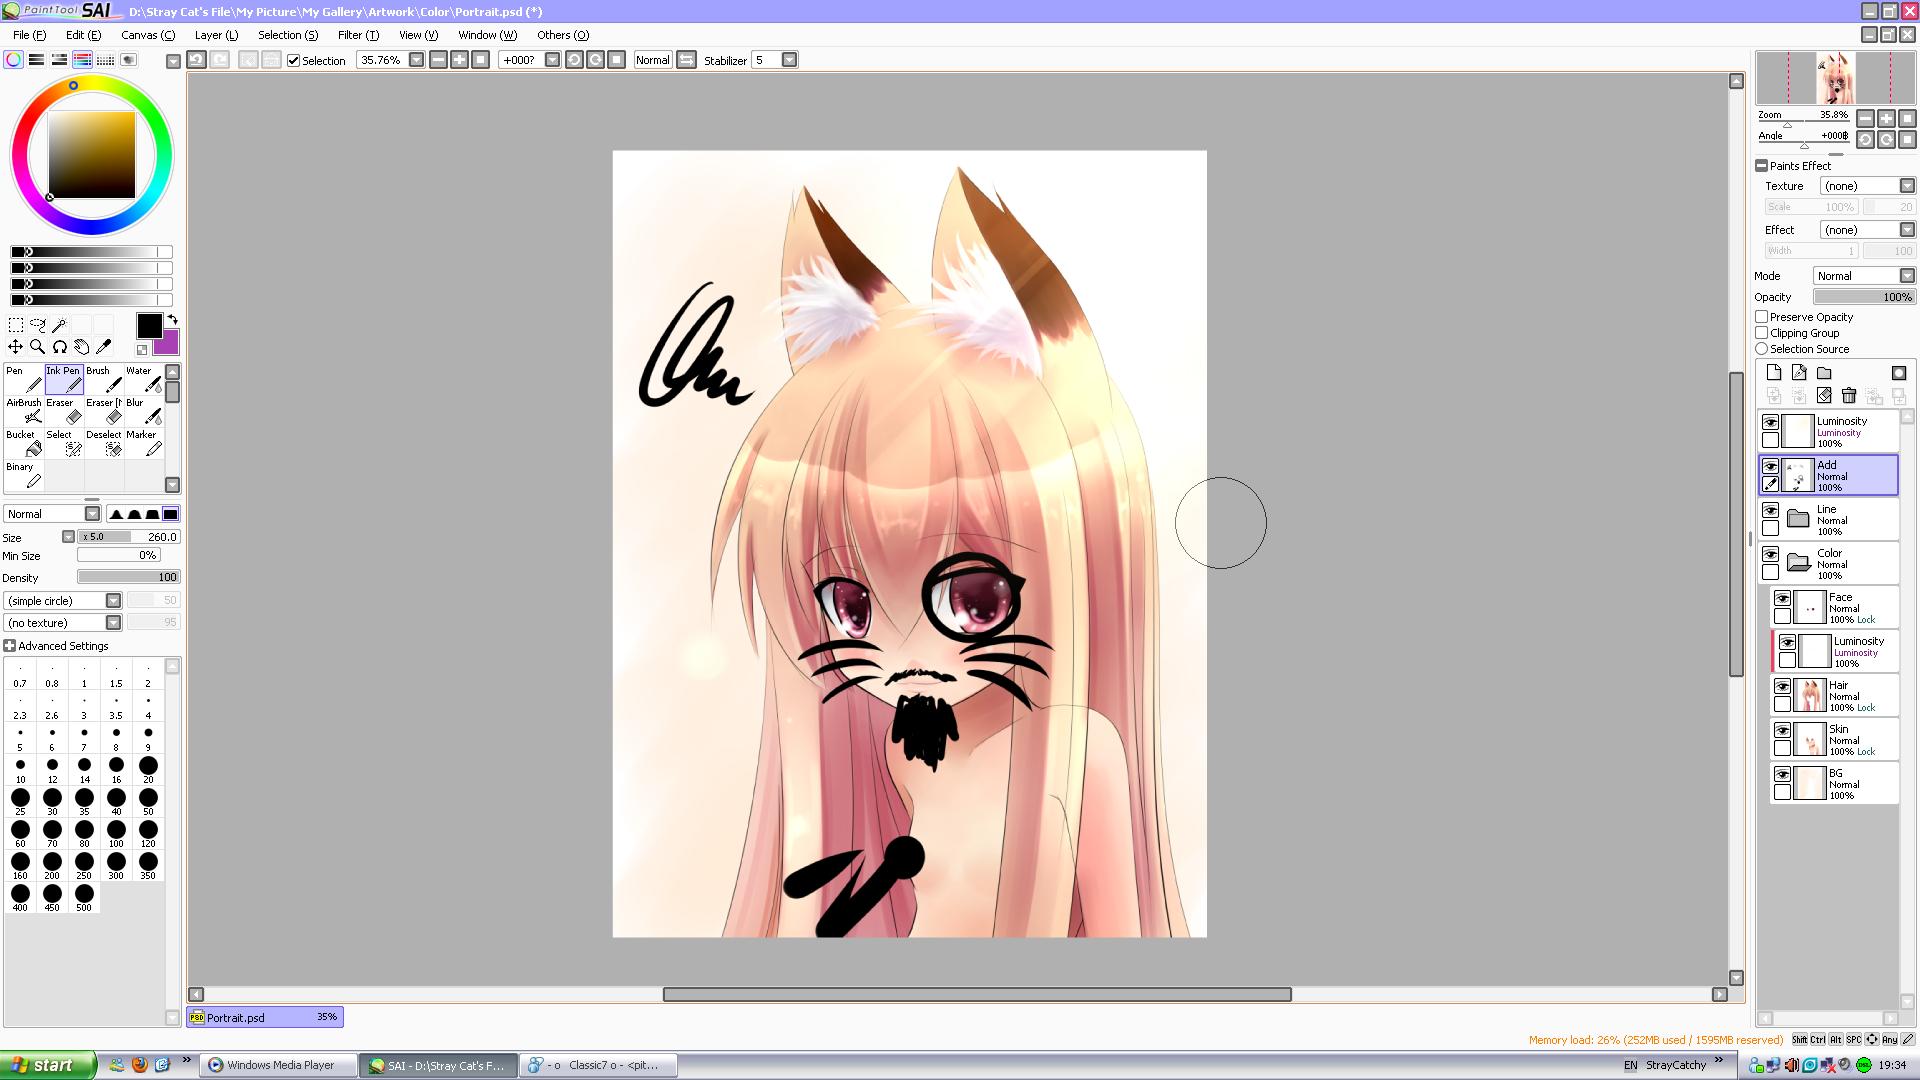Screen dimensions: 1920x1080
Task: Activate the Binary pen tool
Action: point(24,475)
